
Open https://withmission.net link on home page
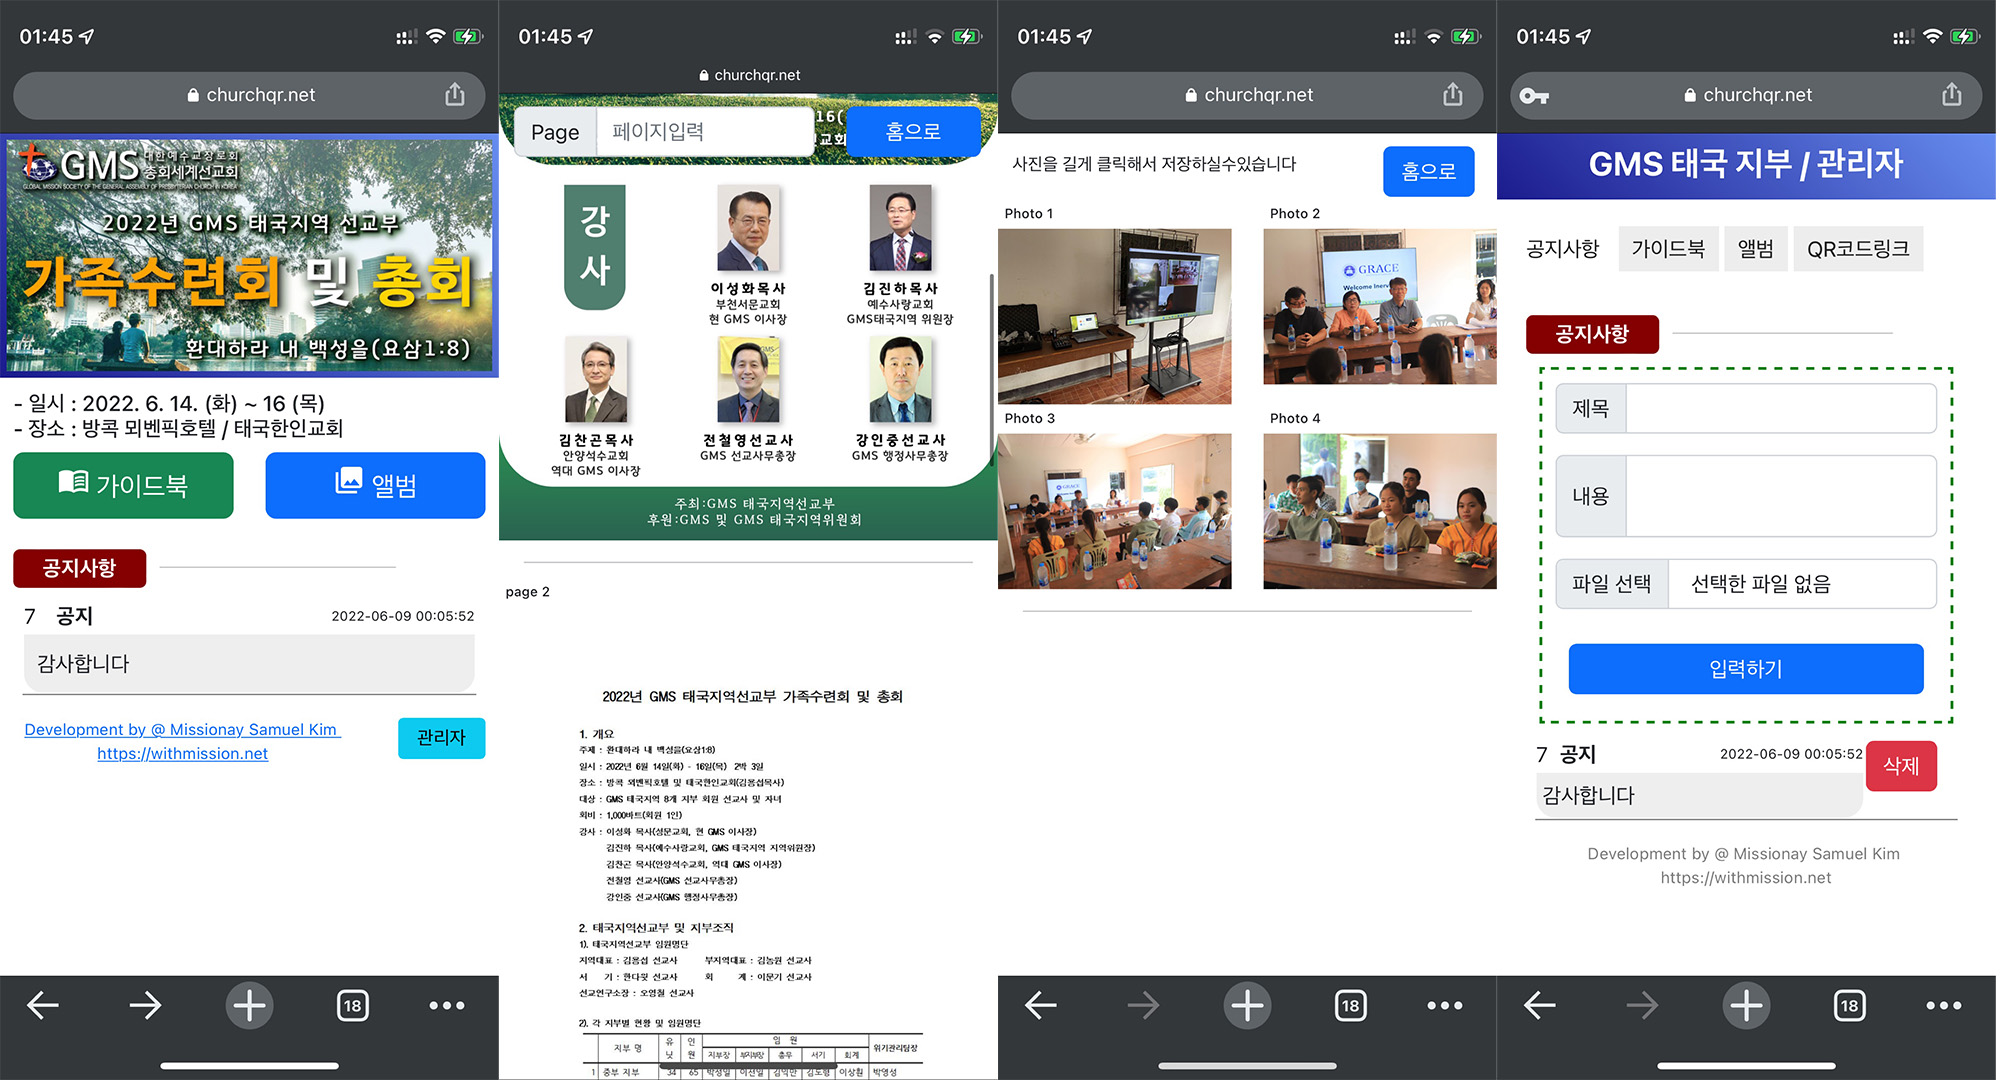(x=182, y=754)
